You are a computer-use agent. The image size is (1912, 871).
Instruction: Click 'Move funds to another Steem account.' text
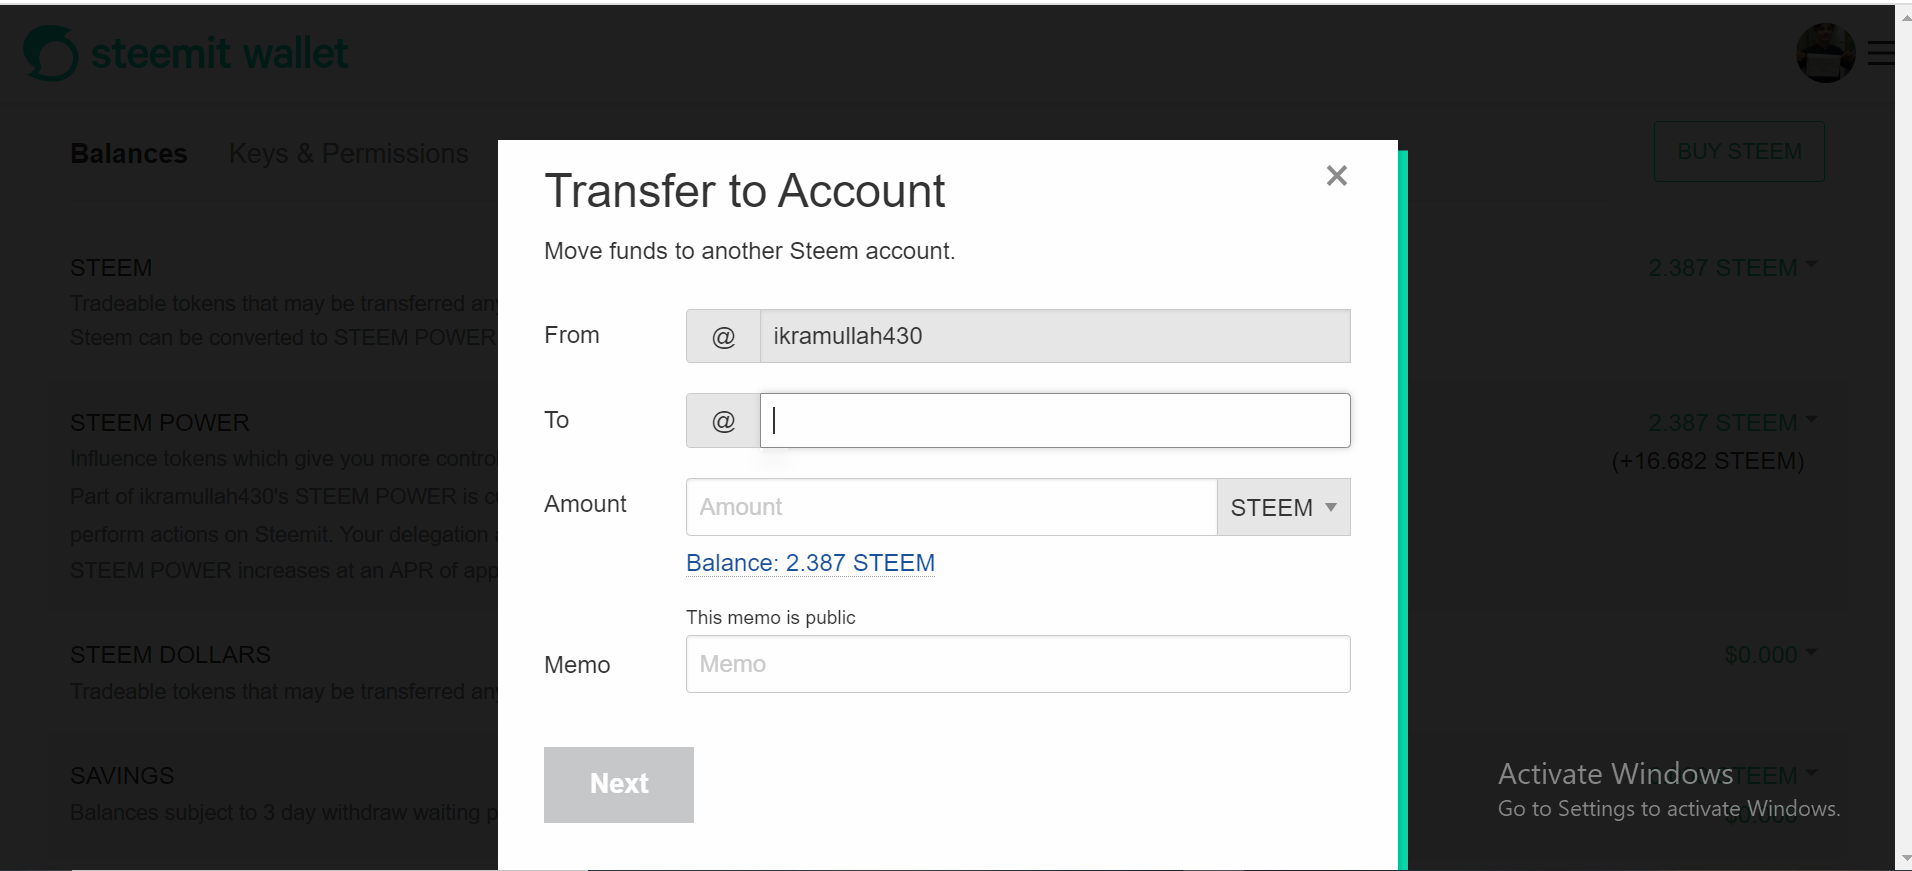pyautogui.click(x=750, y=251)
